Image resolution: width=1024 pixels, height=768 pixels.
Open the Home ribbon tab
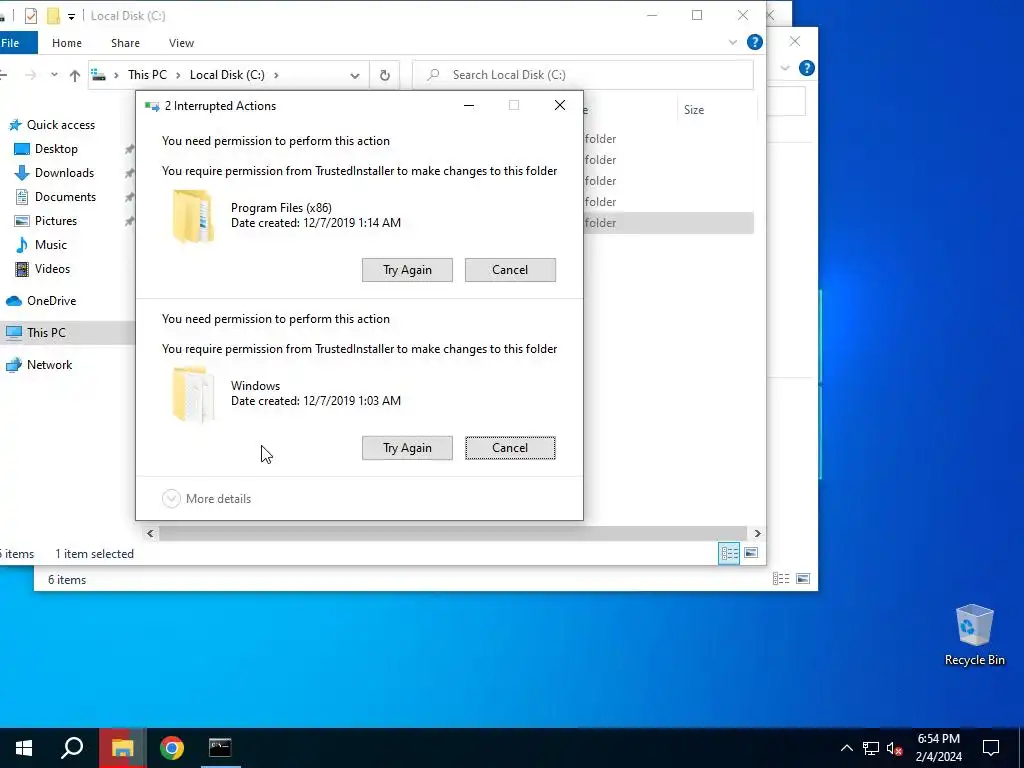[x=67, y=43]
